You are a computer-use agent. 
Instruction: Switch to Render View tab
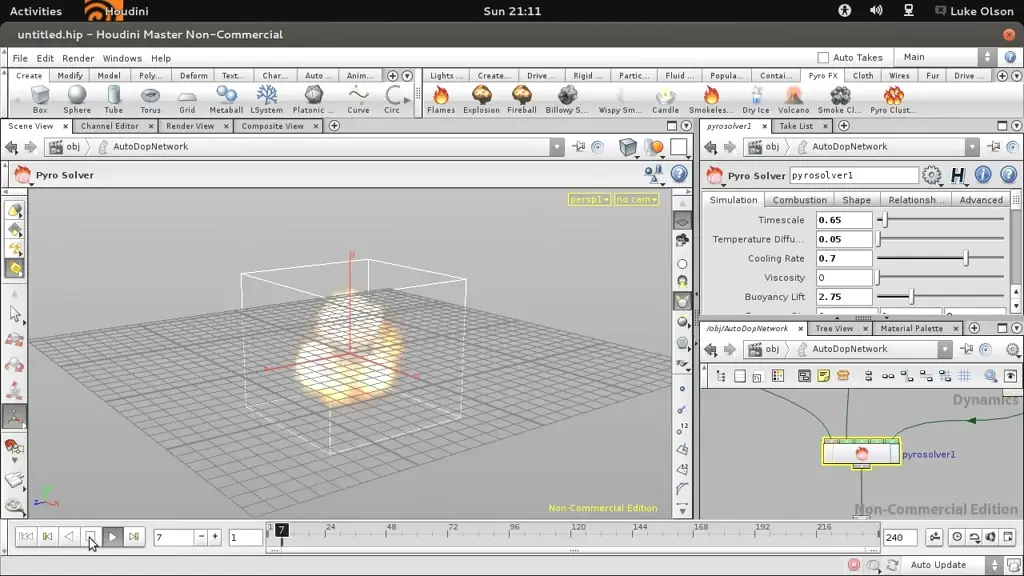[x=189, y=126]
